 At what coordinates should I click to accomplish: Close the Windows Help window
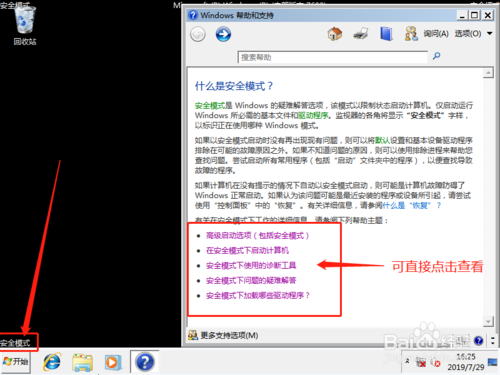[x=487, y=15]
